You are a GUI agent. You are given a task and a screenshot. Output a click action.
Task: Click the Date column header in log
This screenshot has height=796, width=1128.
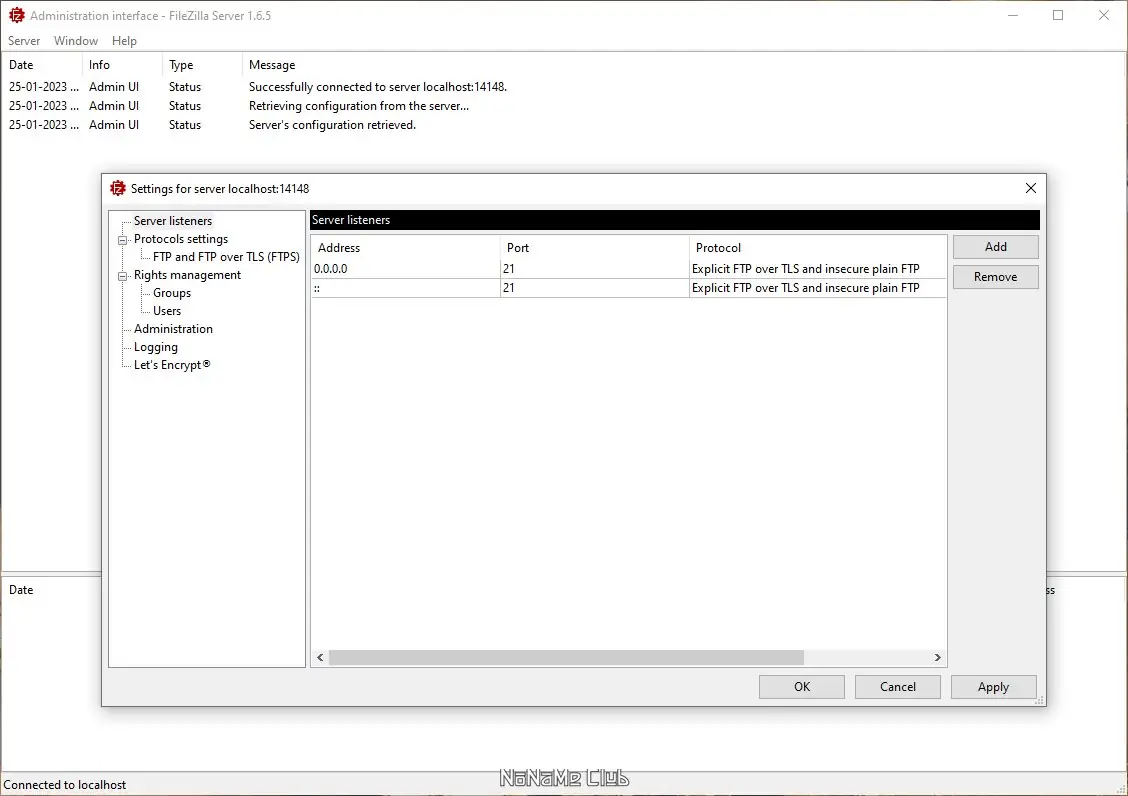tap(42, 65)
